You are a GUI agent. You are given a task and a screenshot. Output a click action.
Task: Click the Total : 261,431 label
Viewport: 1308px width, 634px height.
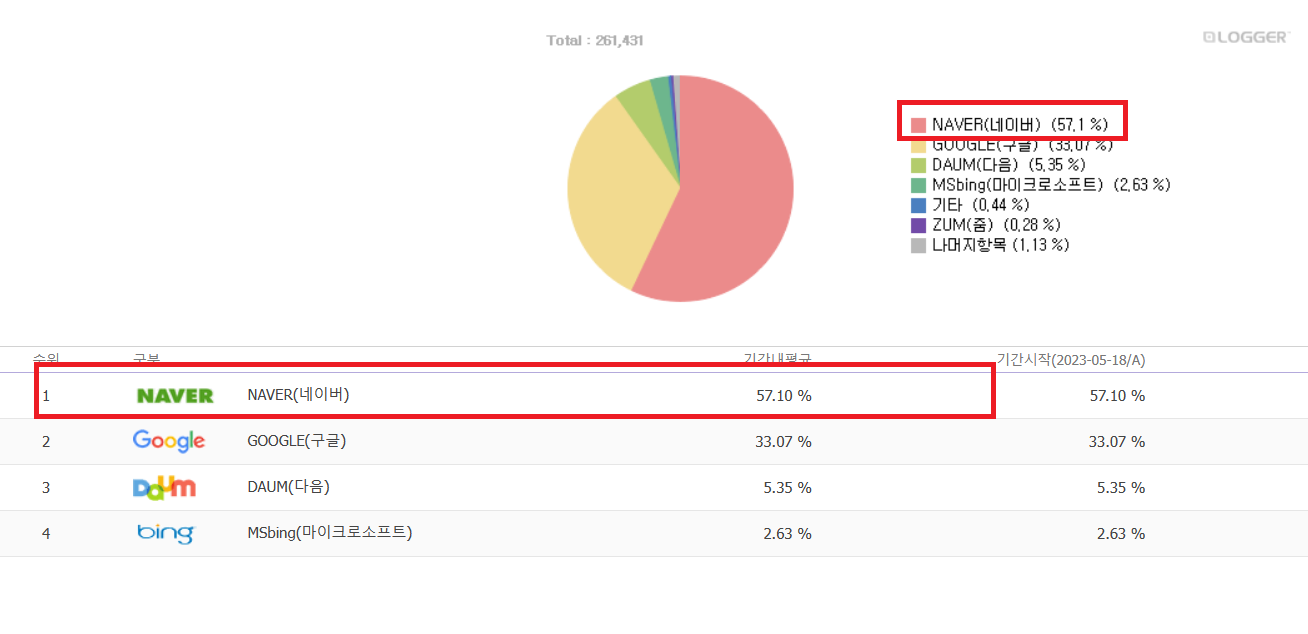pyautogui.click(x=595, y=41)
